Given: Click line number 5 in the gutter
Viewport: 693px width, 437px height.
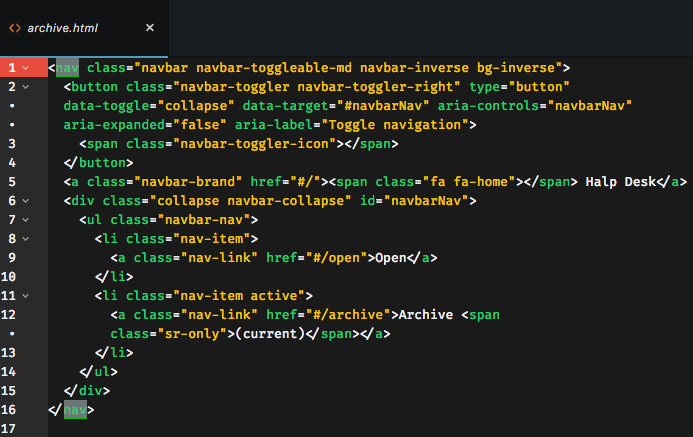Looking at the screenshot, I should pyautogui.click(x=12, y=182).
